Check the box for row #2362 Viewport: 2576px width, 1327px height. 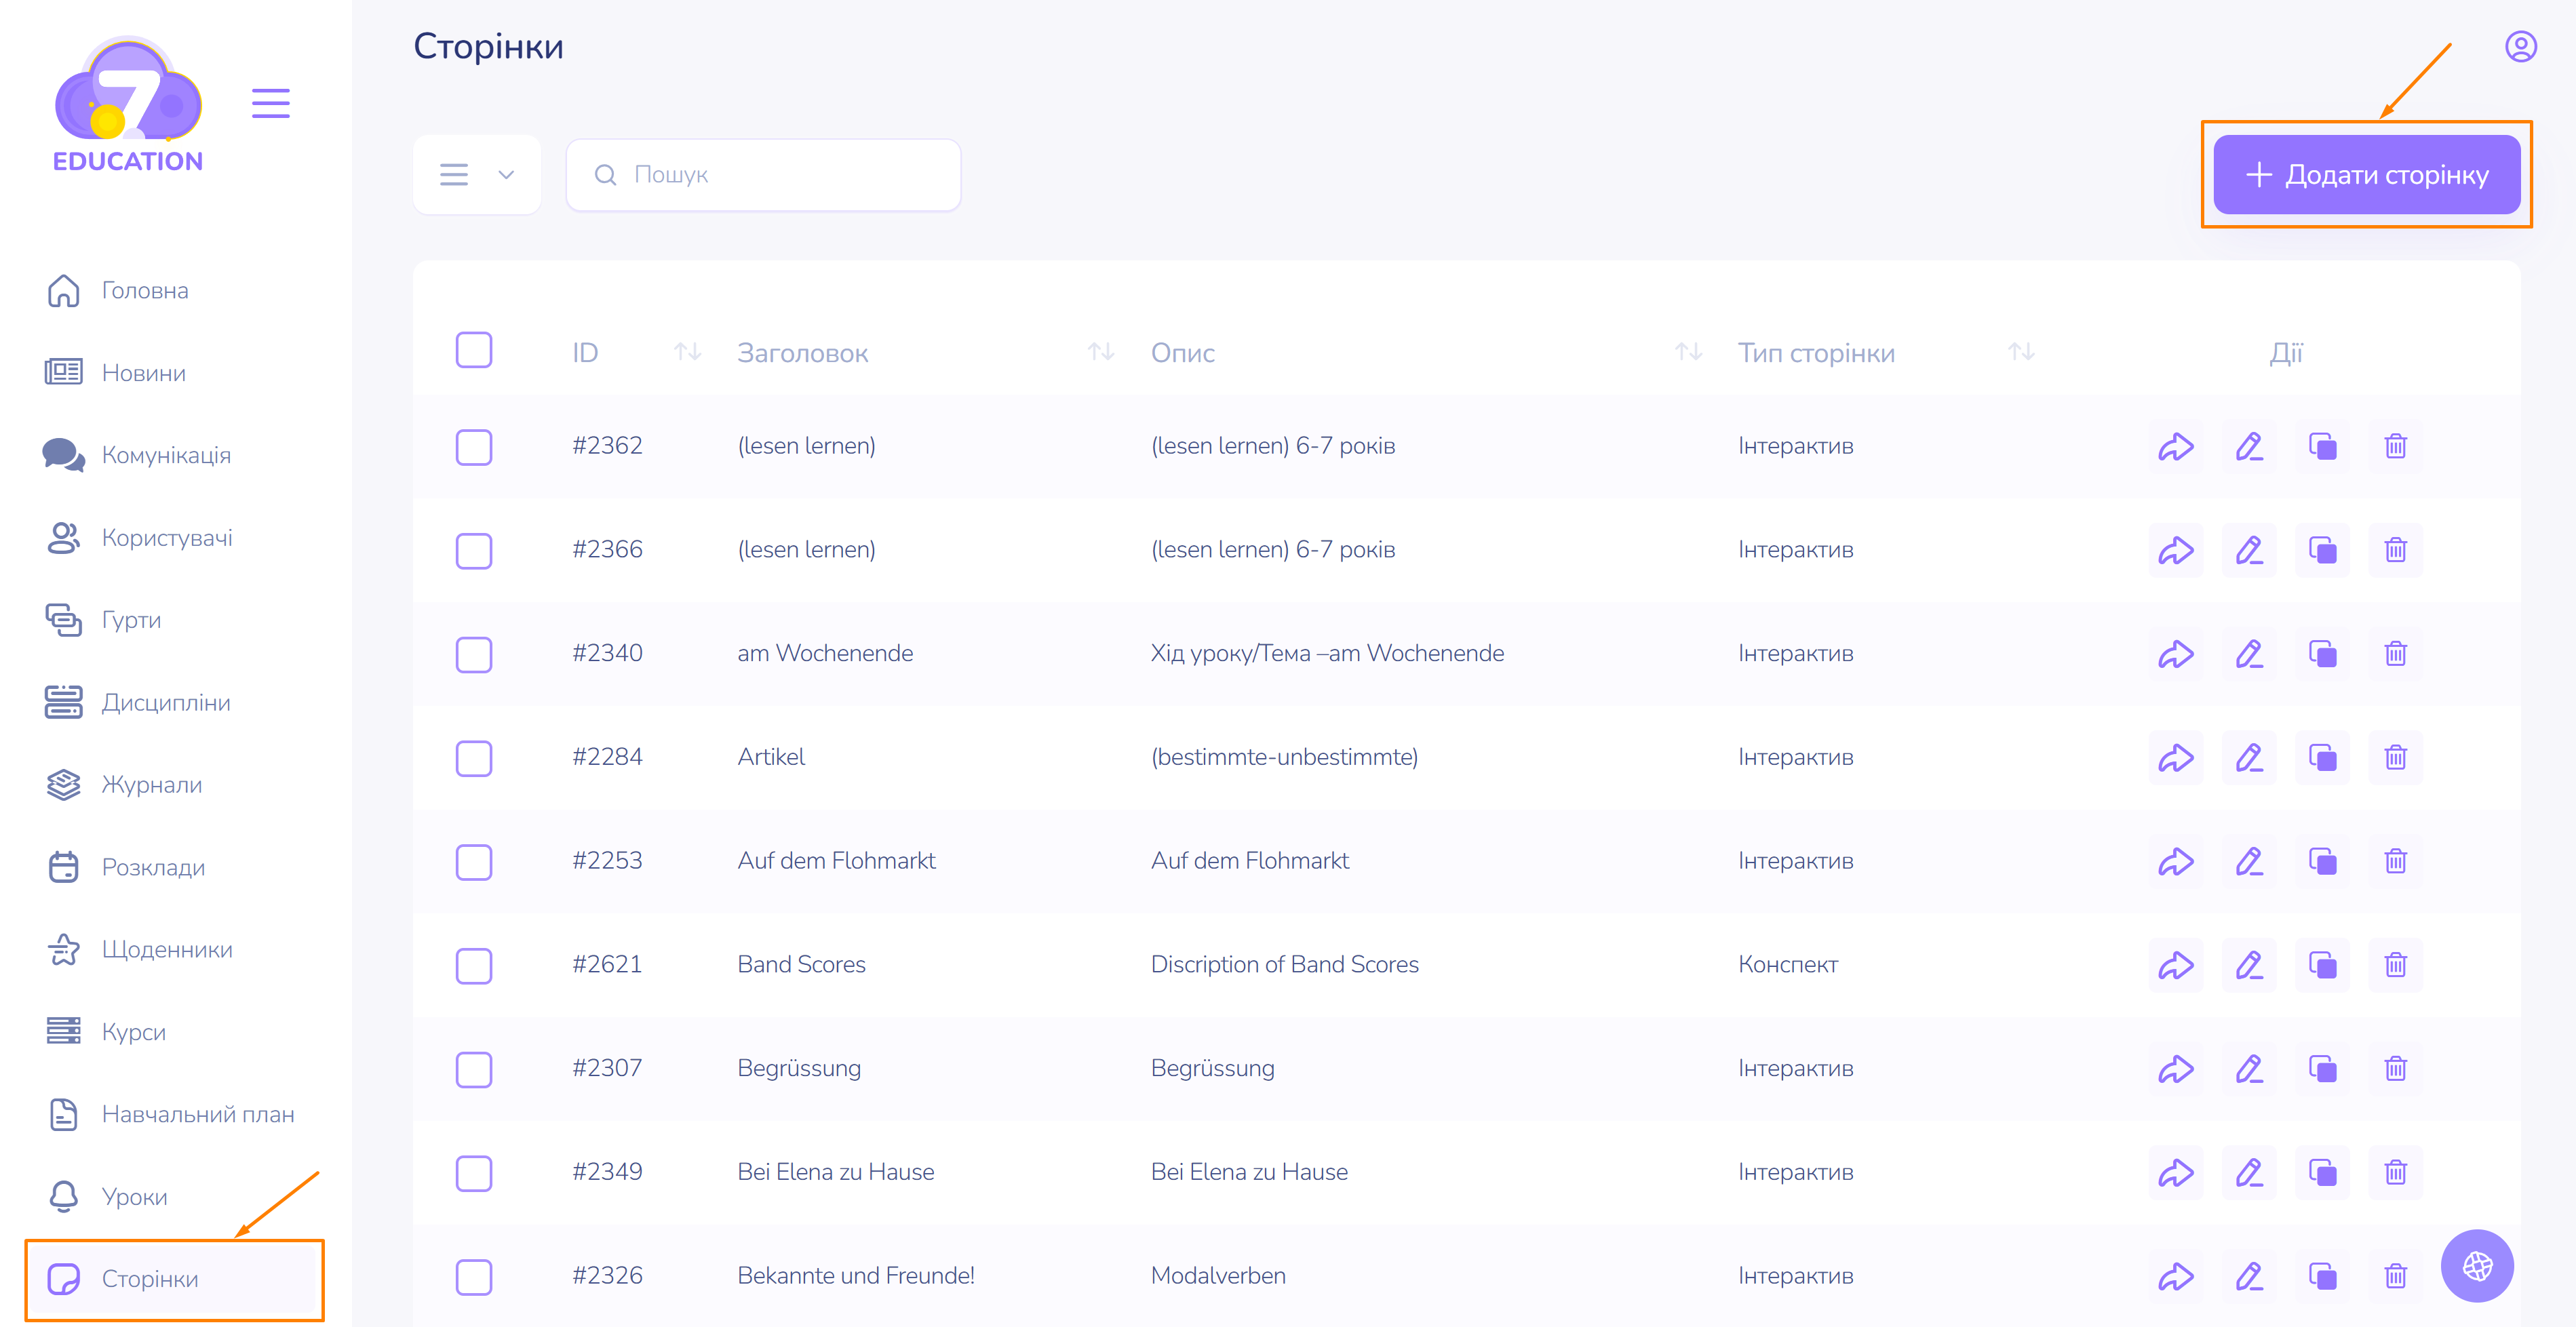474,447
